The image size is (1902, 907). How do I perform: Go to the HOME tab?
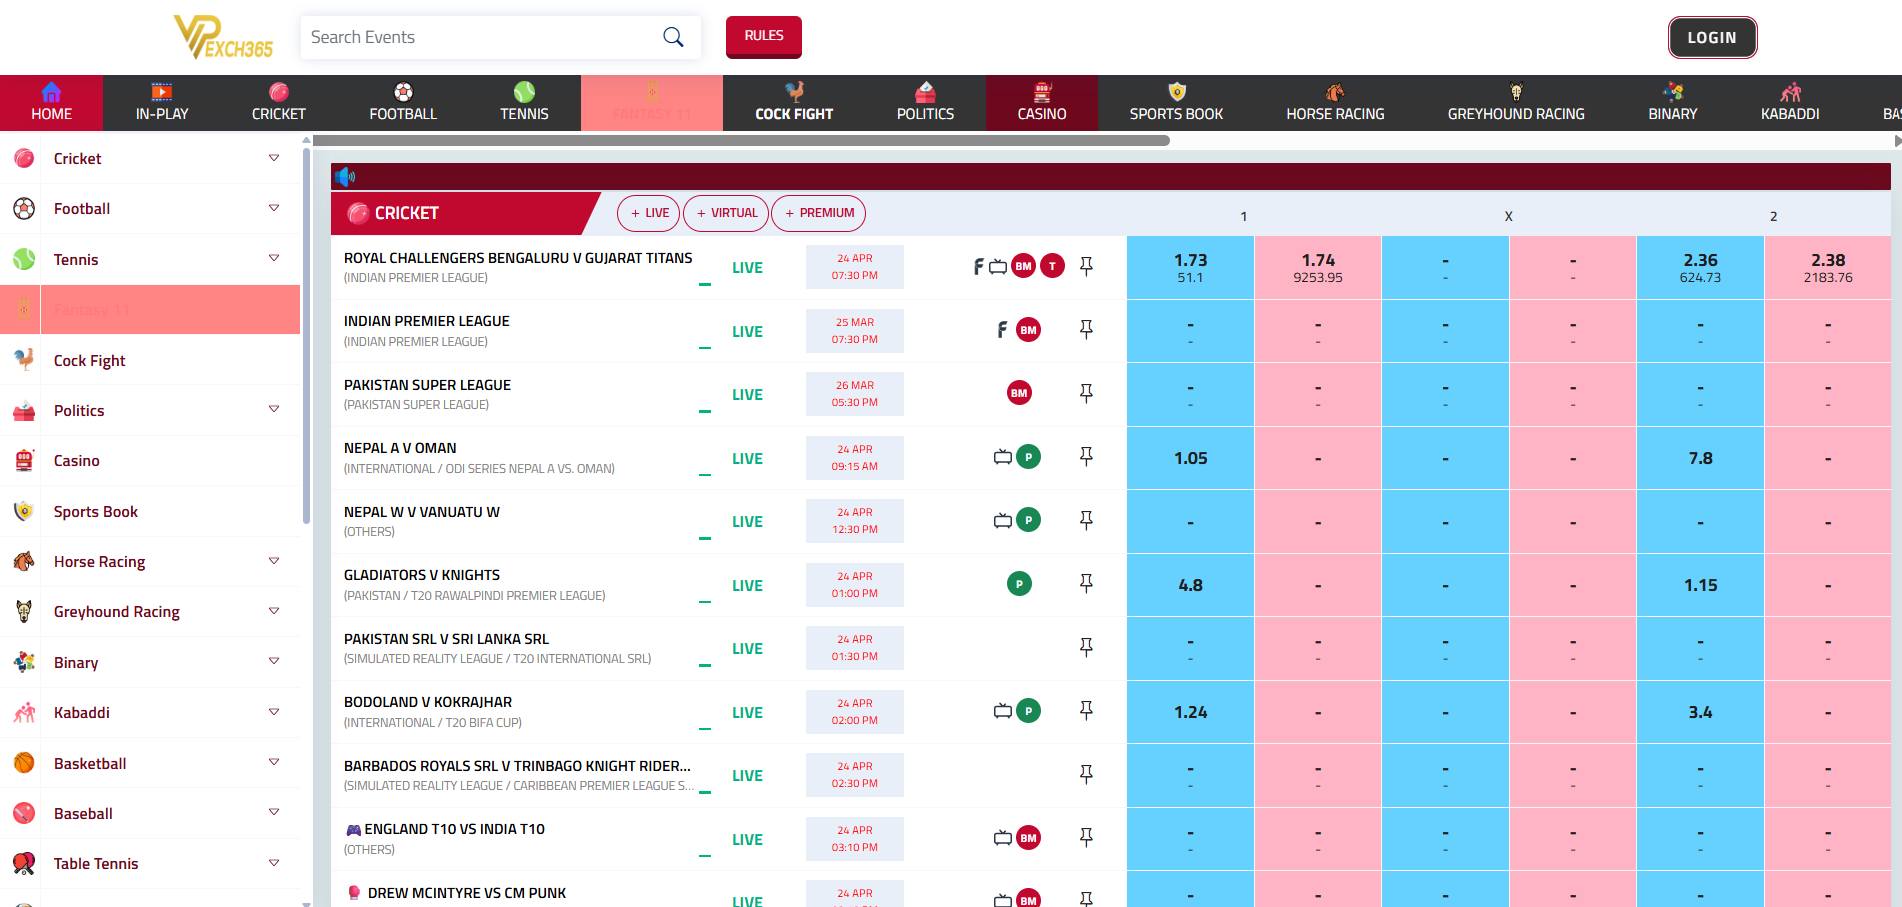[x=51, y=103]
